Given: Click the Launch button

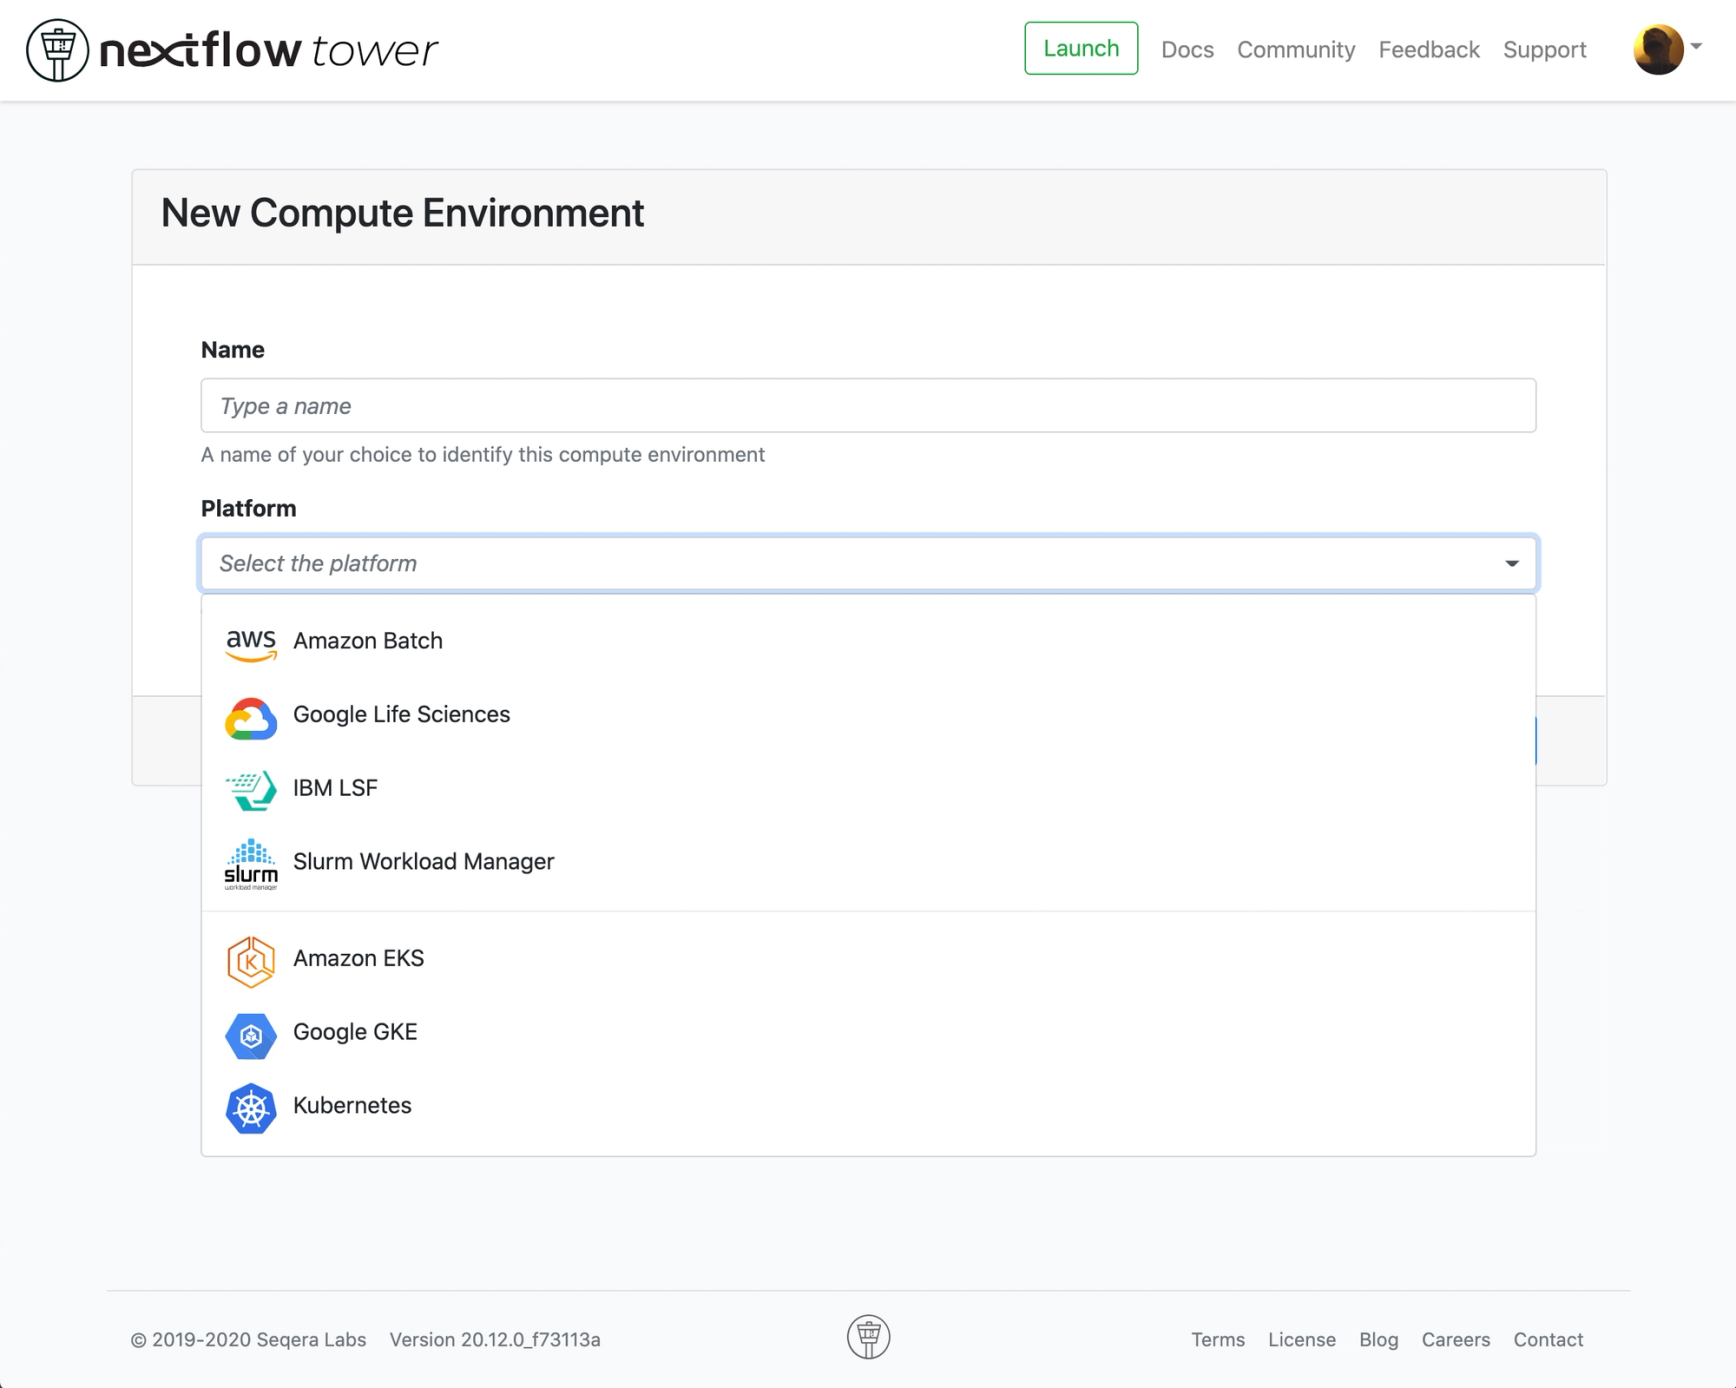Looking at the screenshot, I should (x=1081, y=48).
